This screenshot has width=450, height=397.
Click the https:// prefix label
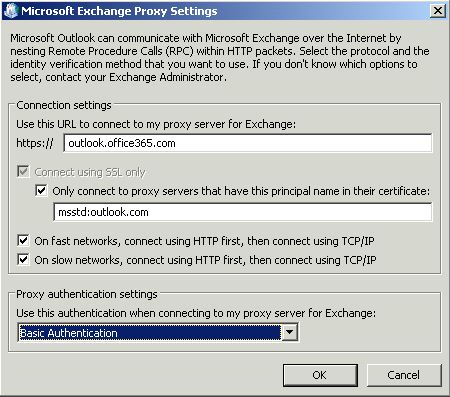click(35, 143)
